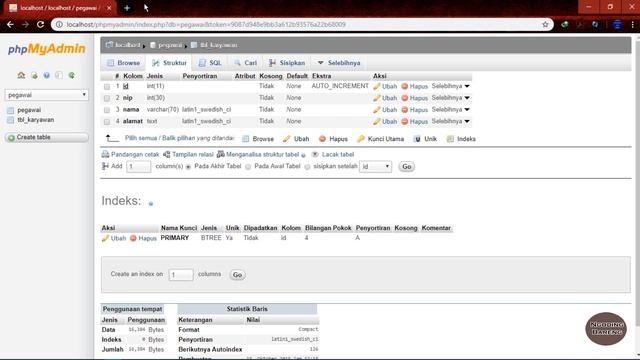Click the Lacak tabel eye icon
Screen dimensions: 640x360
click(x=315, y=154)
